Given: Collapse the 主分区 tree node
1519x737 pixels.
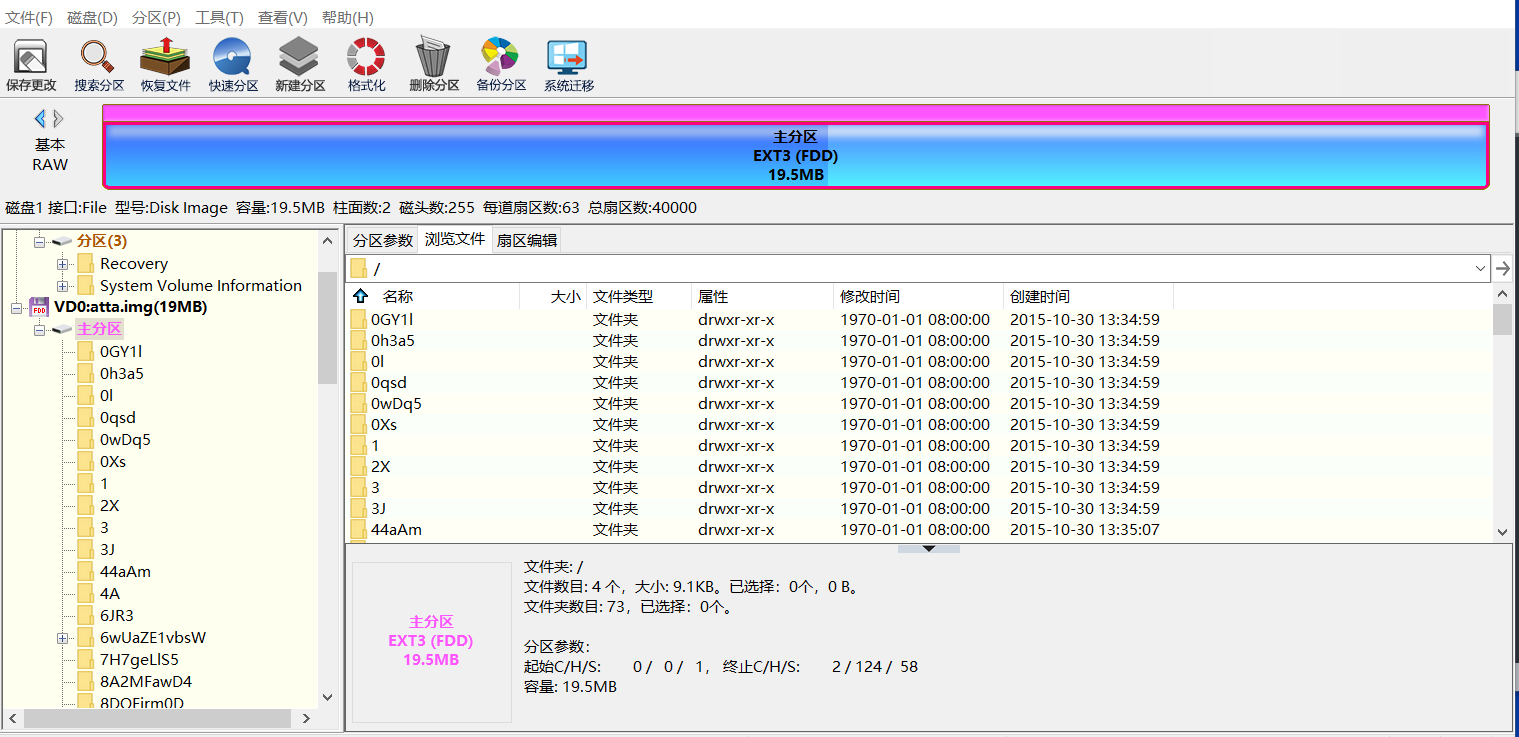Looking at the screenshot, I should 40,330.
